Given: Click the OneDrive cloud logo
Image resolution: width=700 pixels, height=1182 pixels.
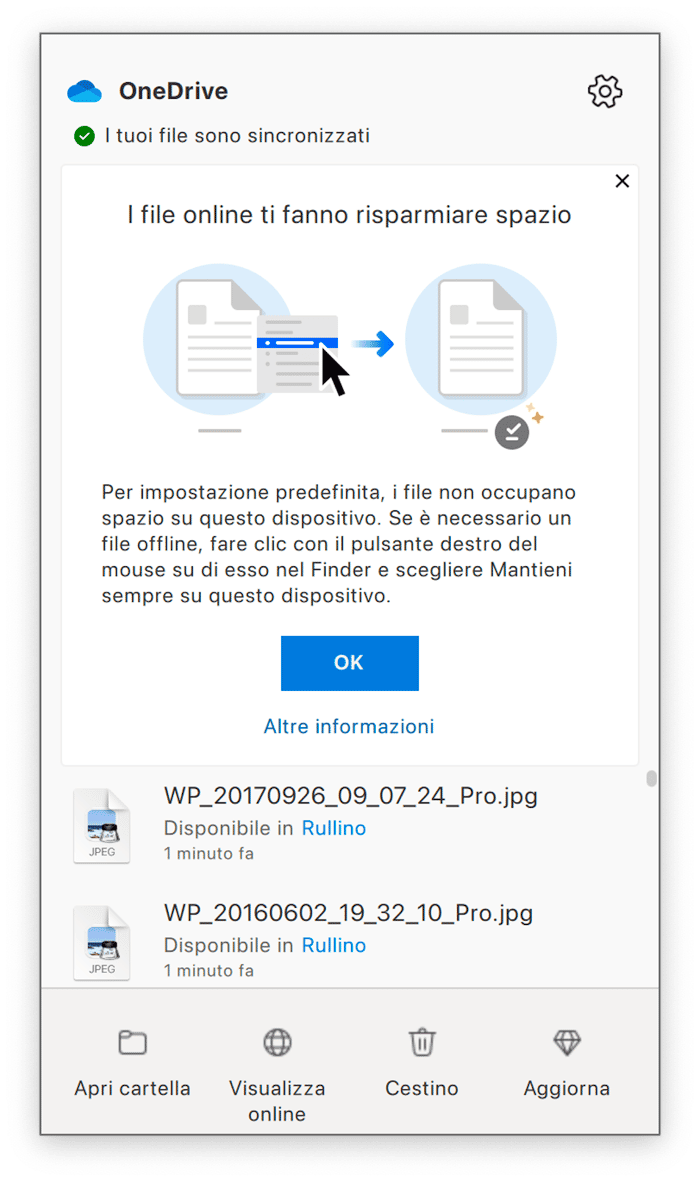Looking at the screenshot, I should coord(84,91).
